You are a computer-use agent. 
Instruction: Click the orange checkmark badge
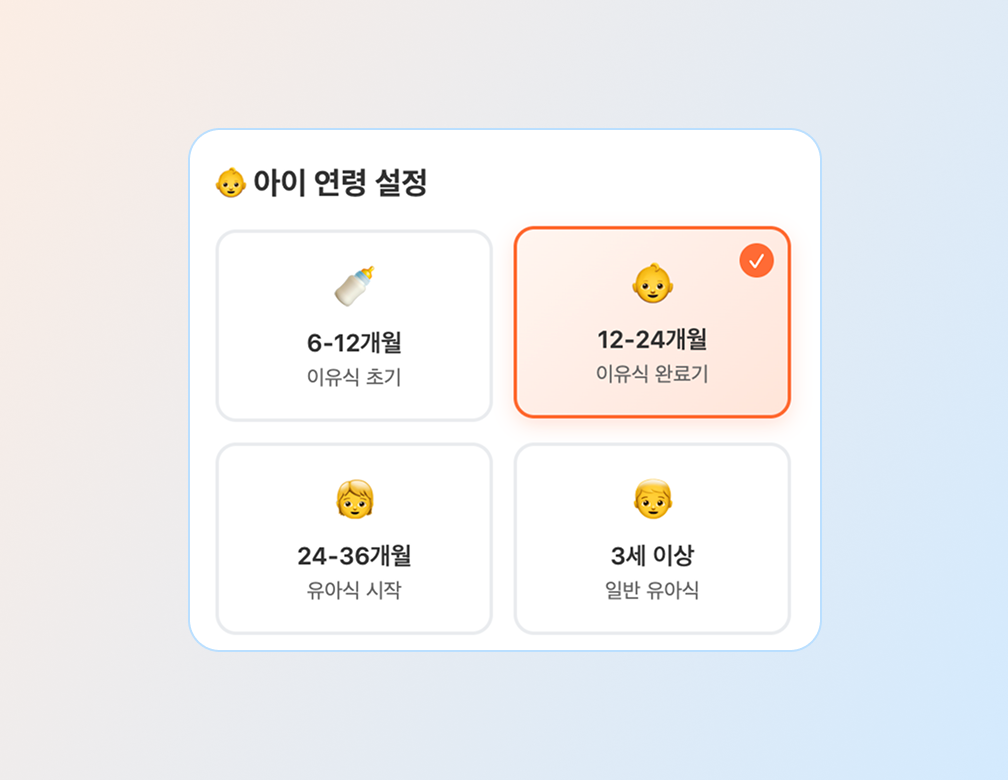tap(756, 261)
